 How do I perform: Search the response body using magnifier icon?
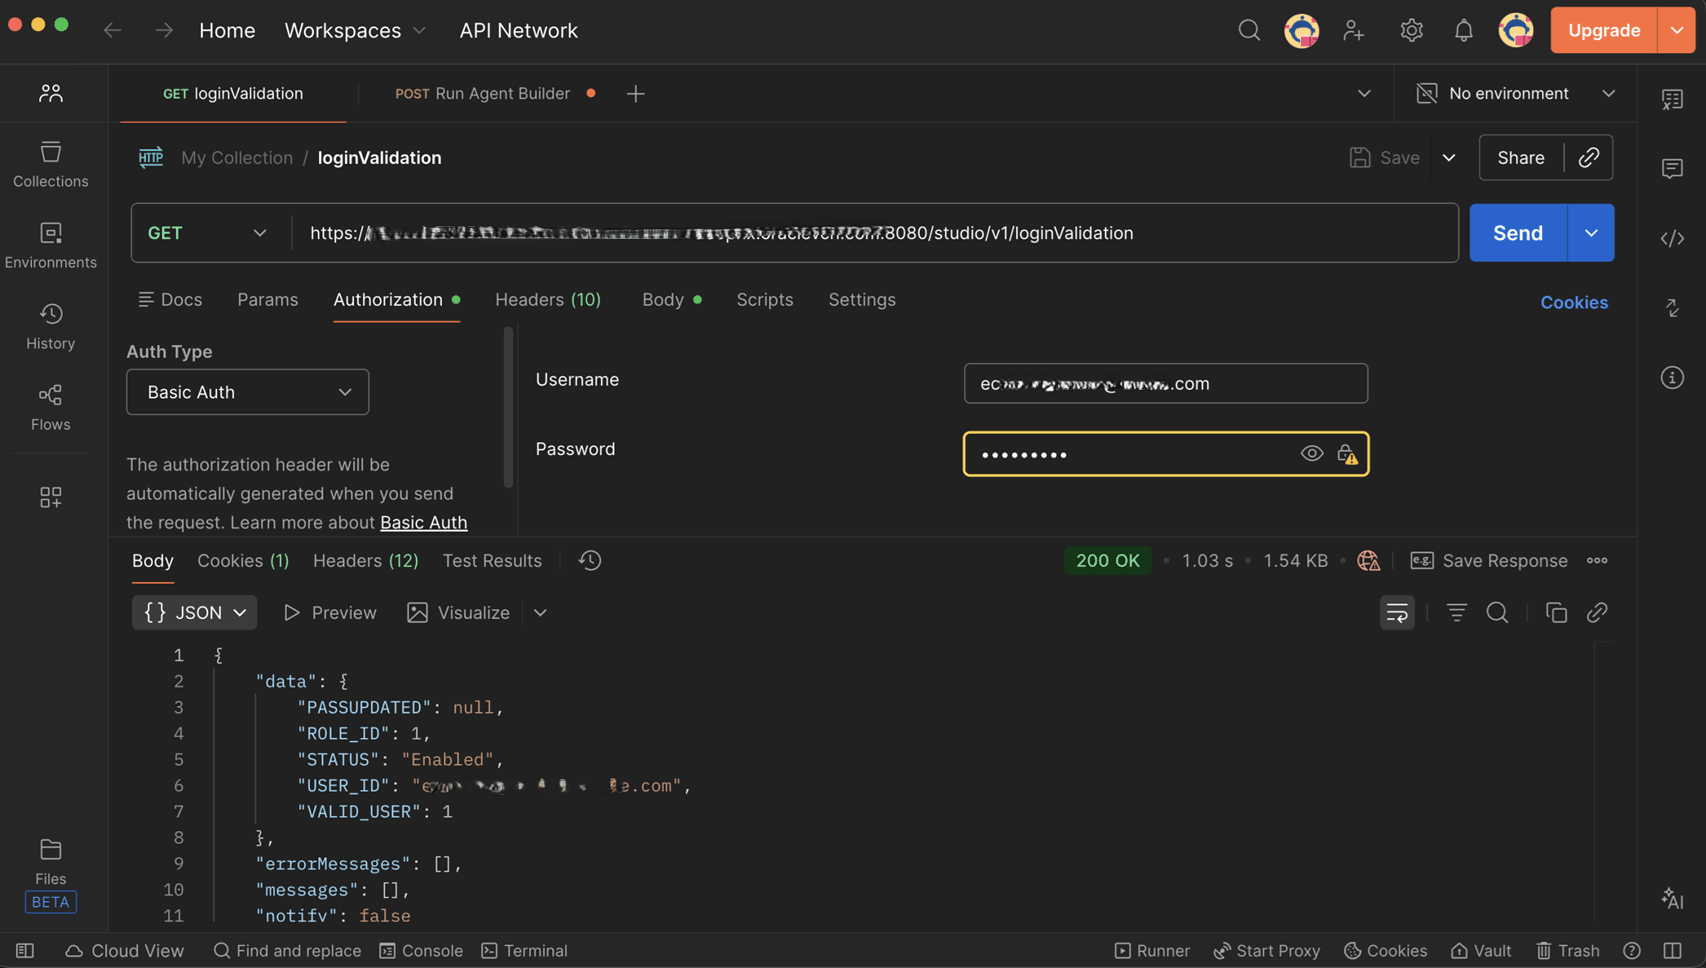coord(1497,612)
